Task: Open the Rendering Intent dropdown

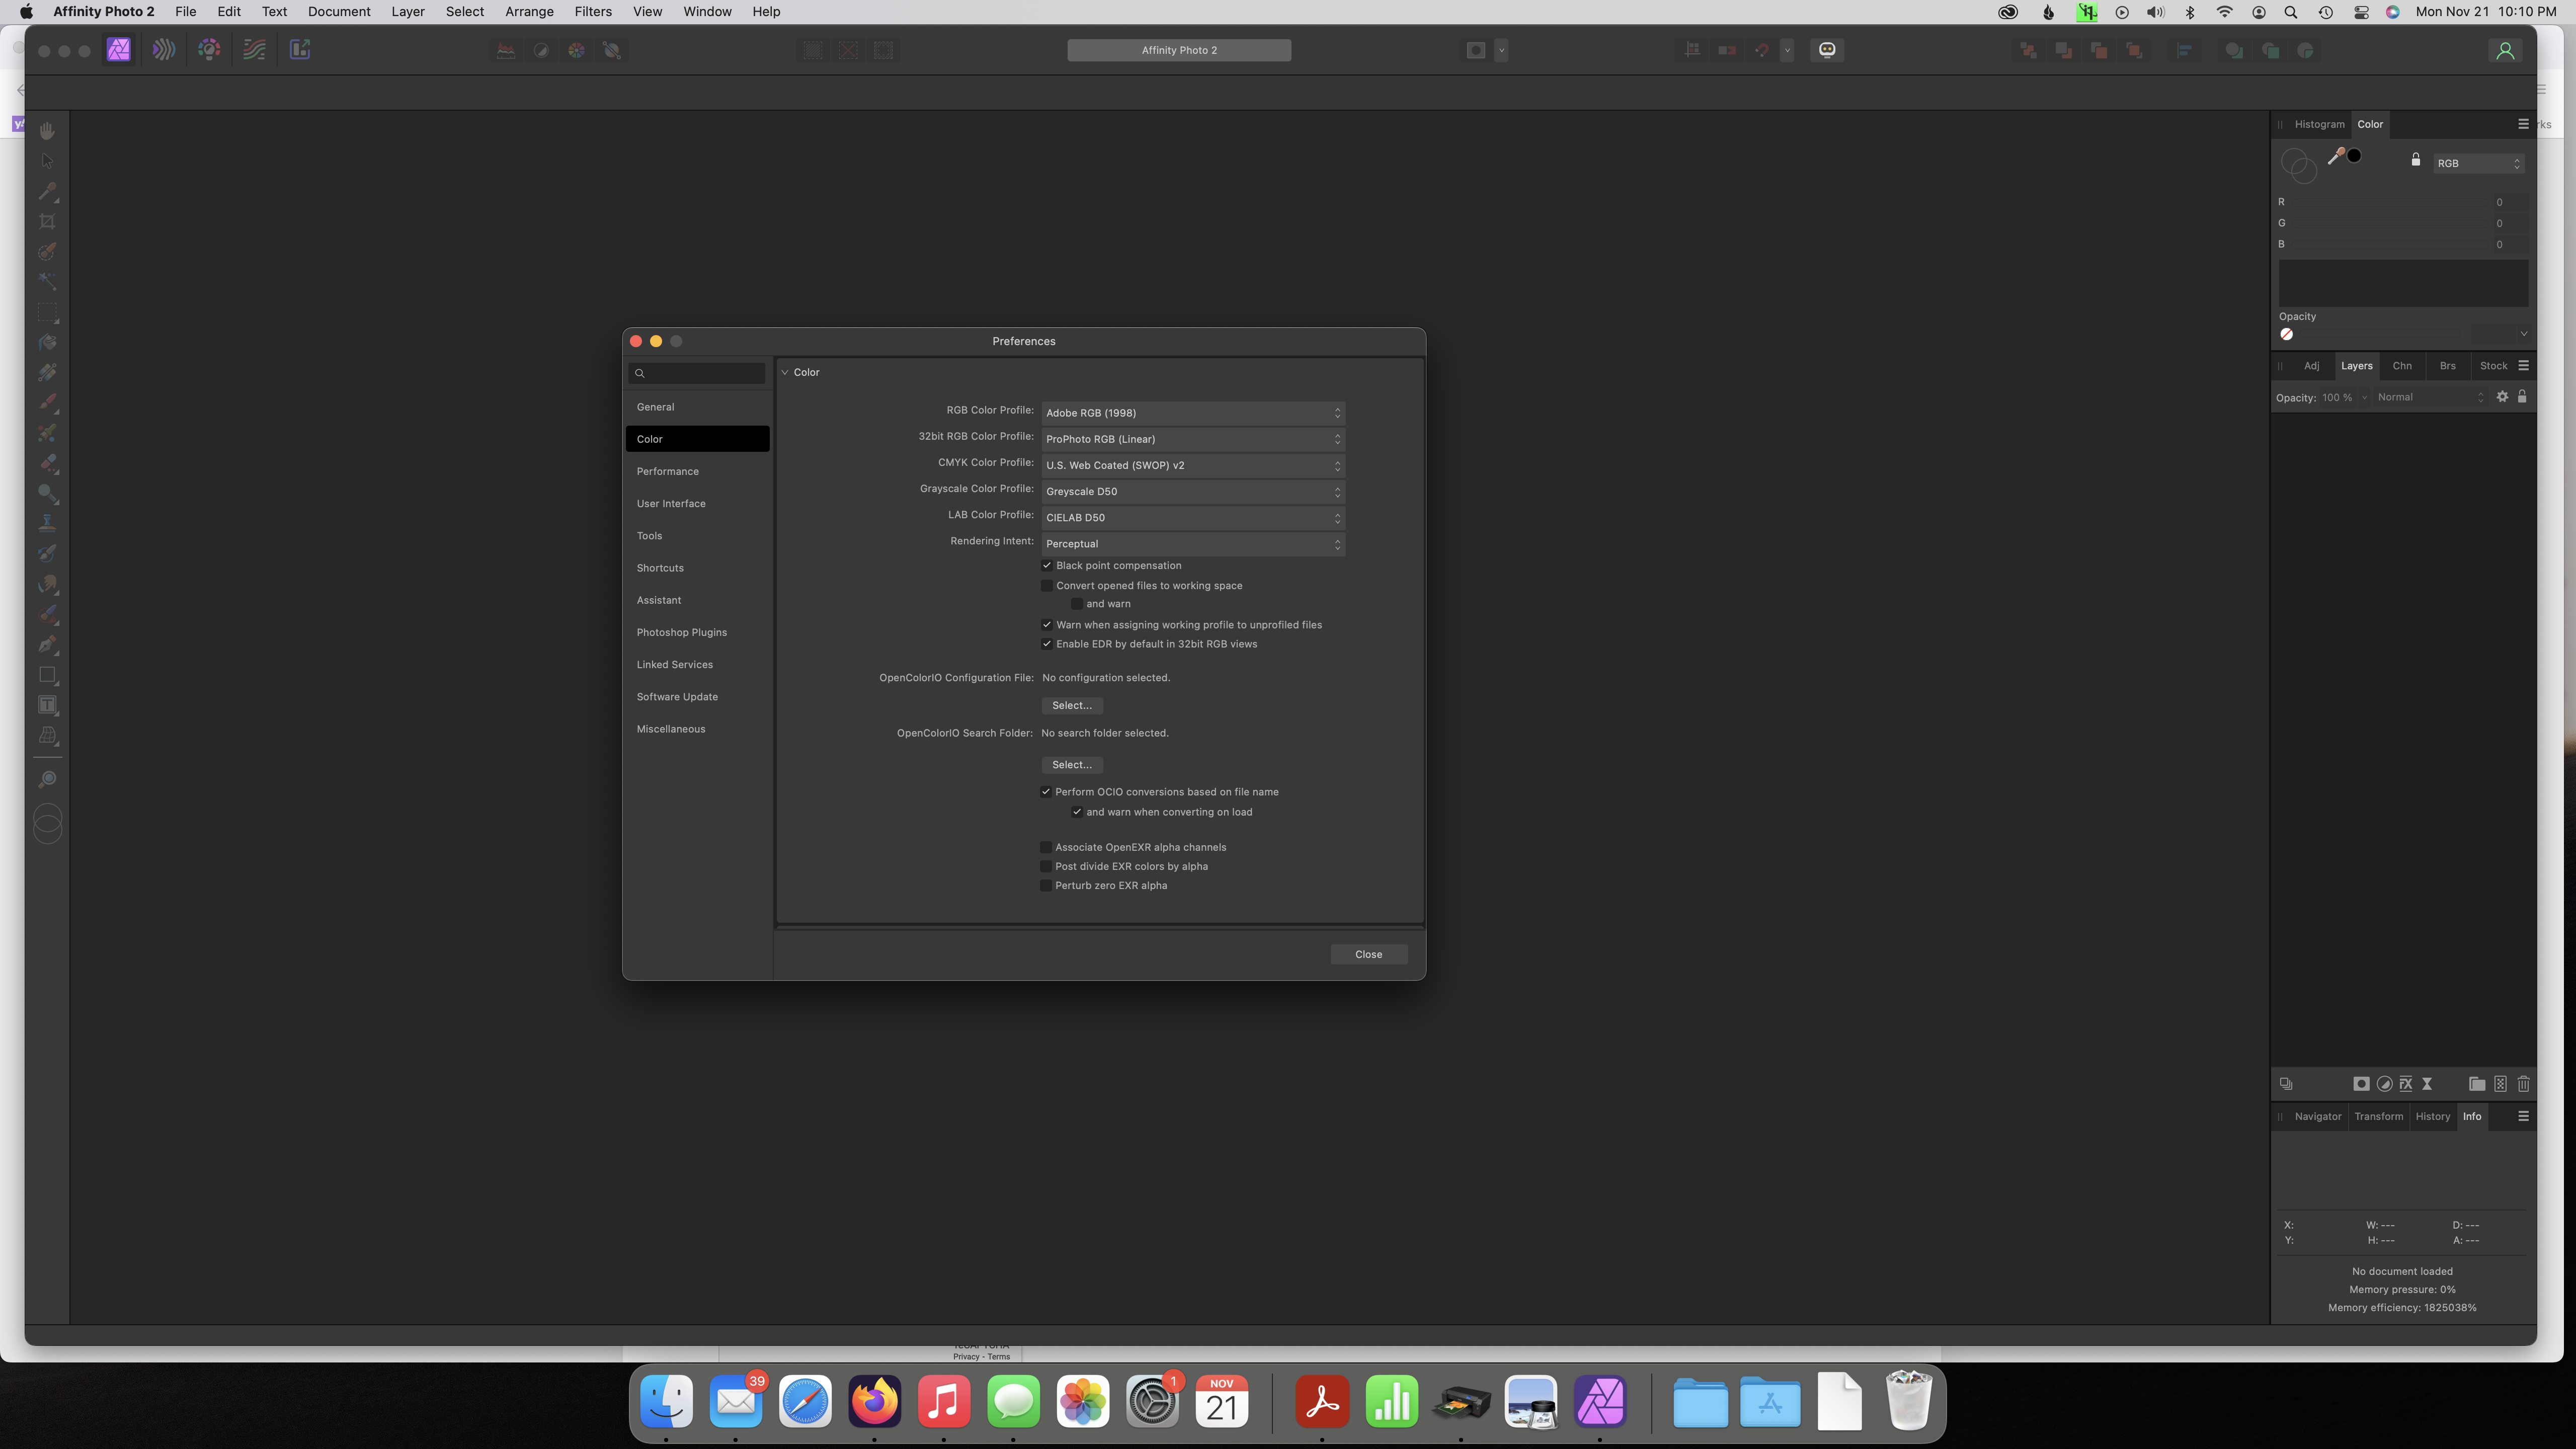Action: (x=1193, y=544)
